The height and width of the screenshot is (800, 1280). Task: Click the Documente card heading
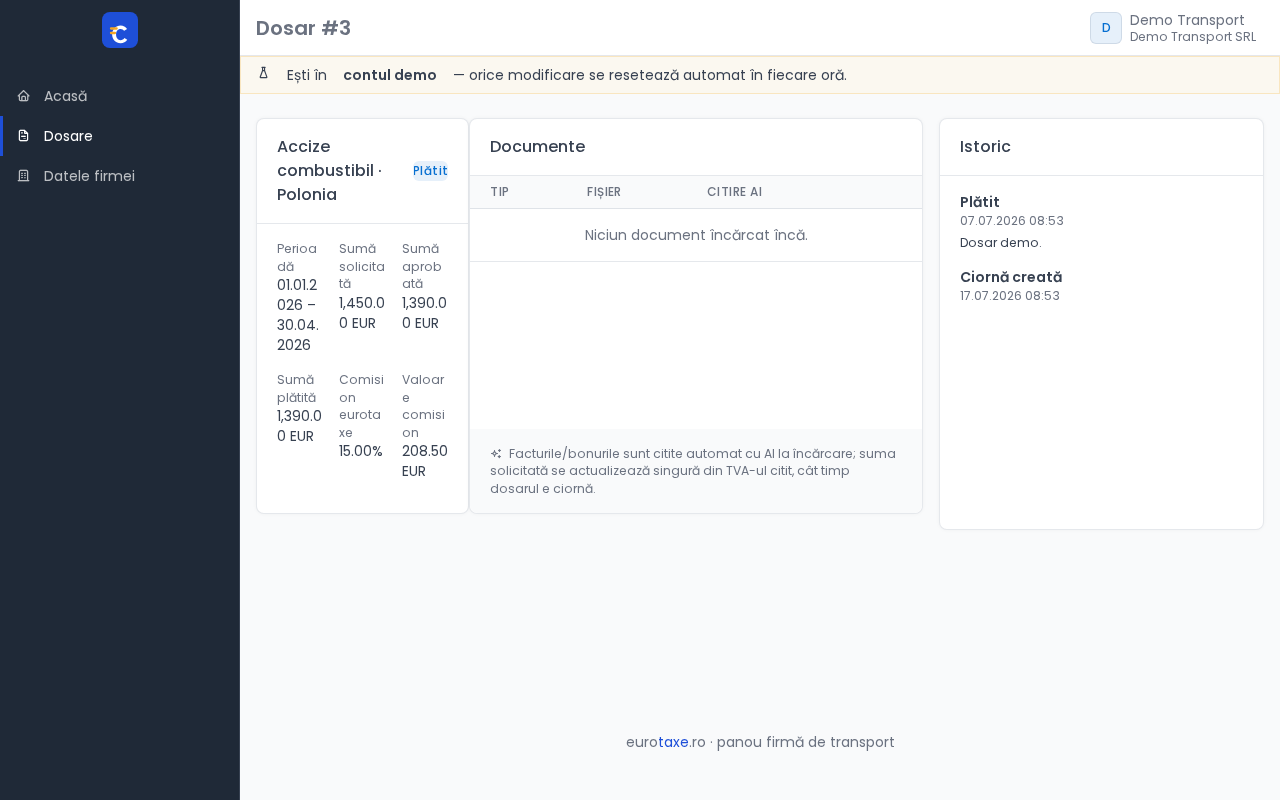pos(537,147)
